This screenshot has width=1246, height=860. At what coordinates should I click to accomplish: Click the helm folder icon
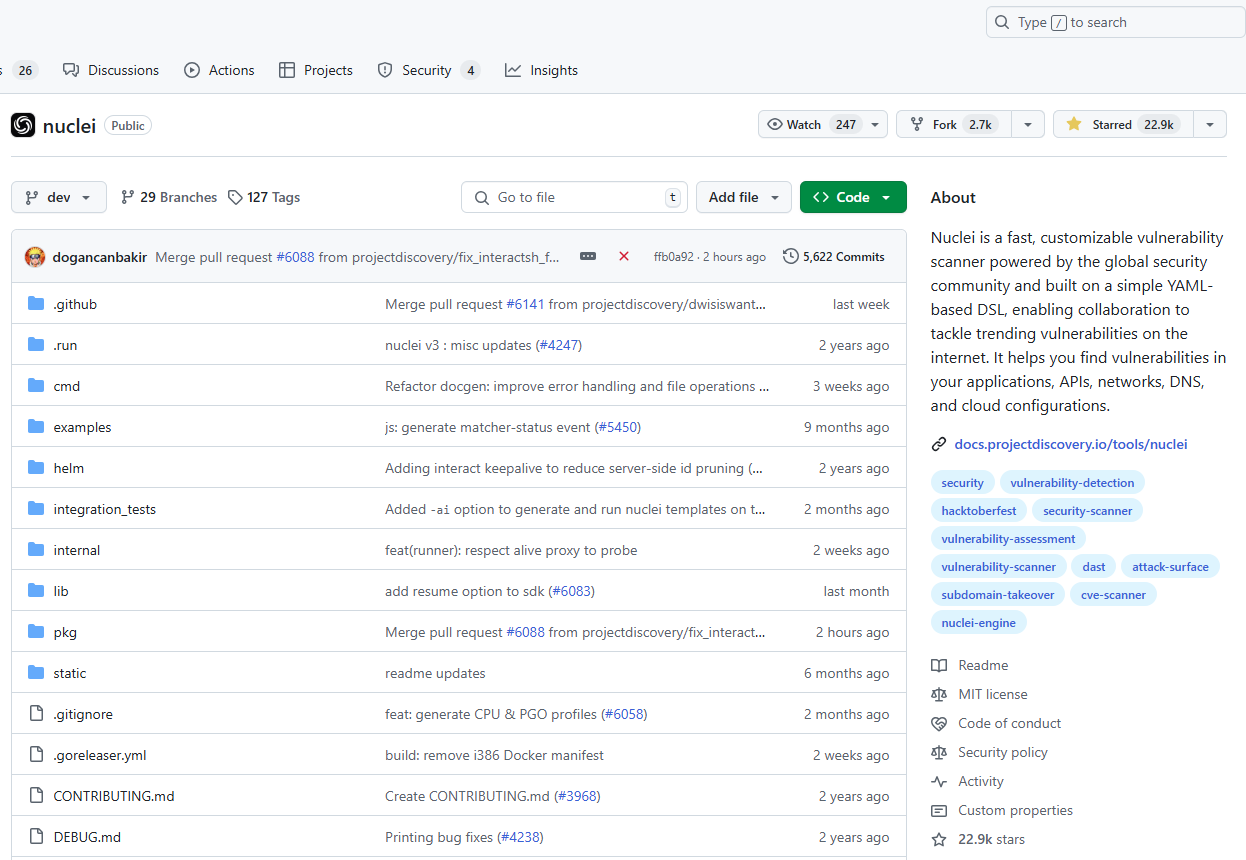[x=37, y=468]
